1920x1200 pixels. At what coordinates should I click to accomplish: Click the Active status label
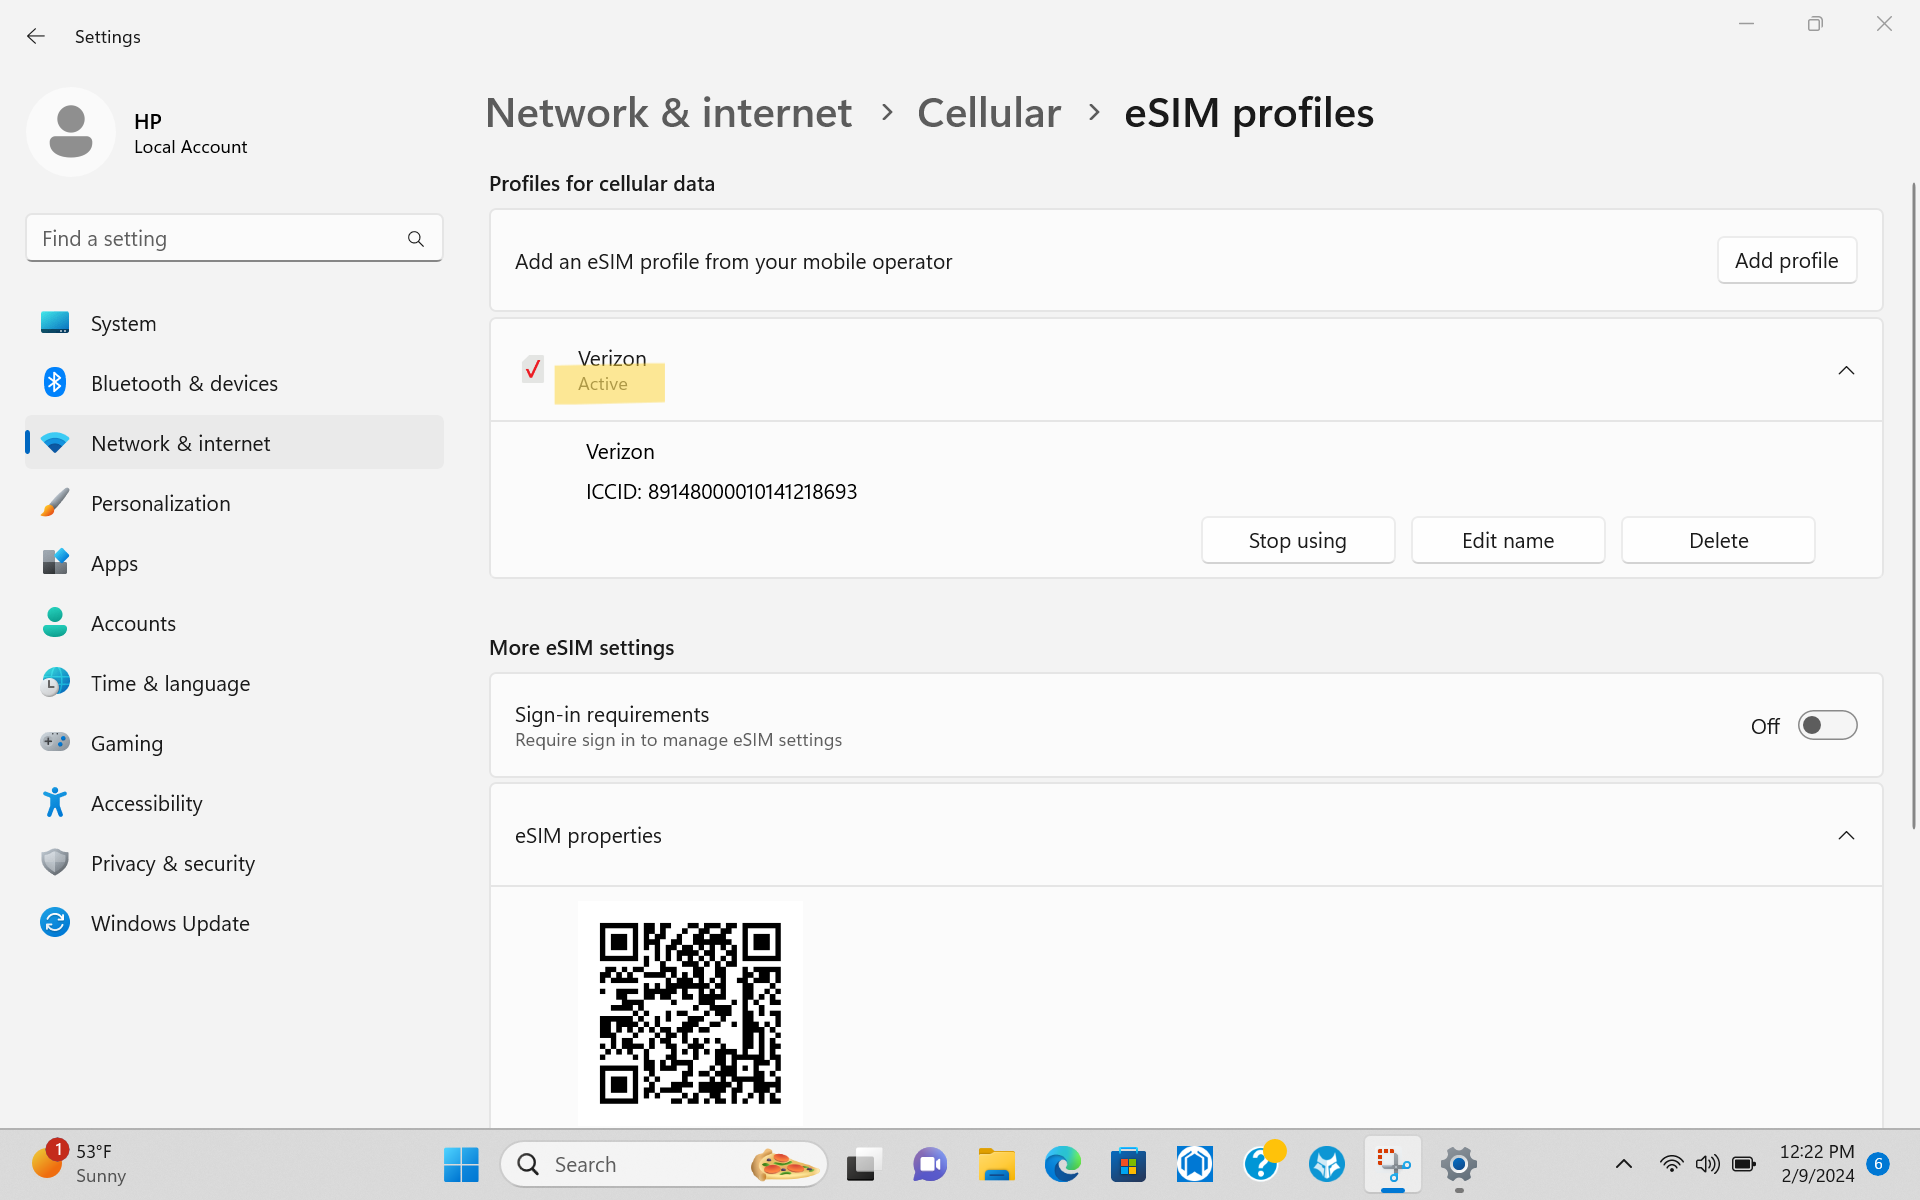tap(603, 384)
